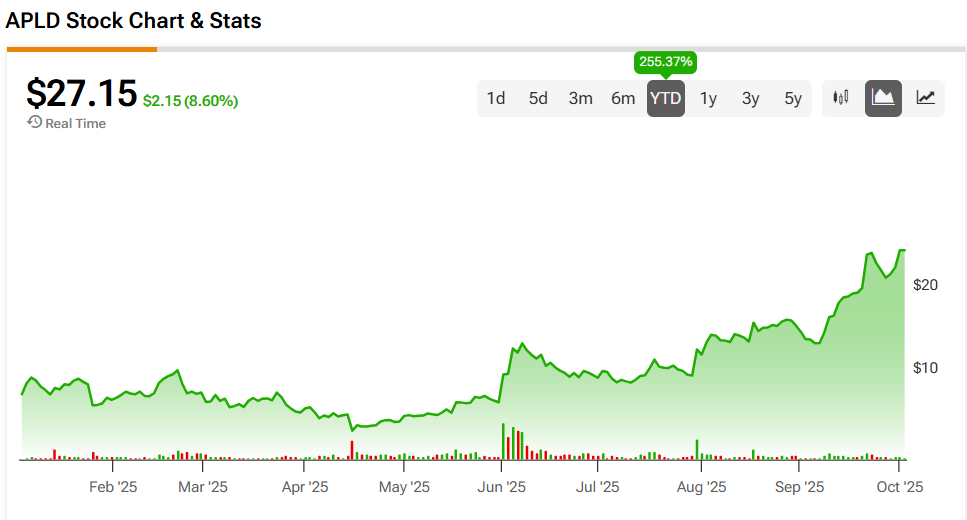Switch to 3y time range
Viewport: 967px width, 520px height.
tap(751, 98)
